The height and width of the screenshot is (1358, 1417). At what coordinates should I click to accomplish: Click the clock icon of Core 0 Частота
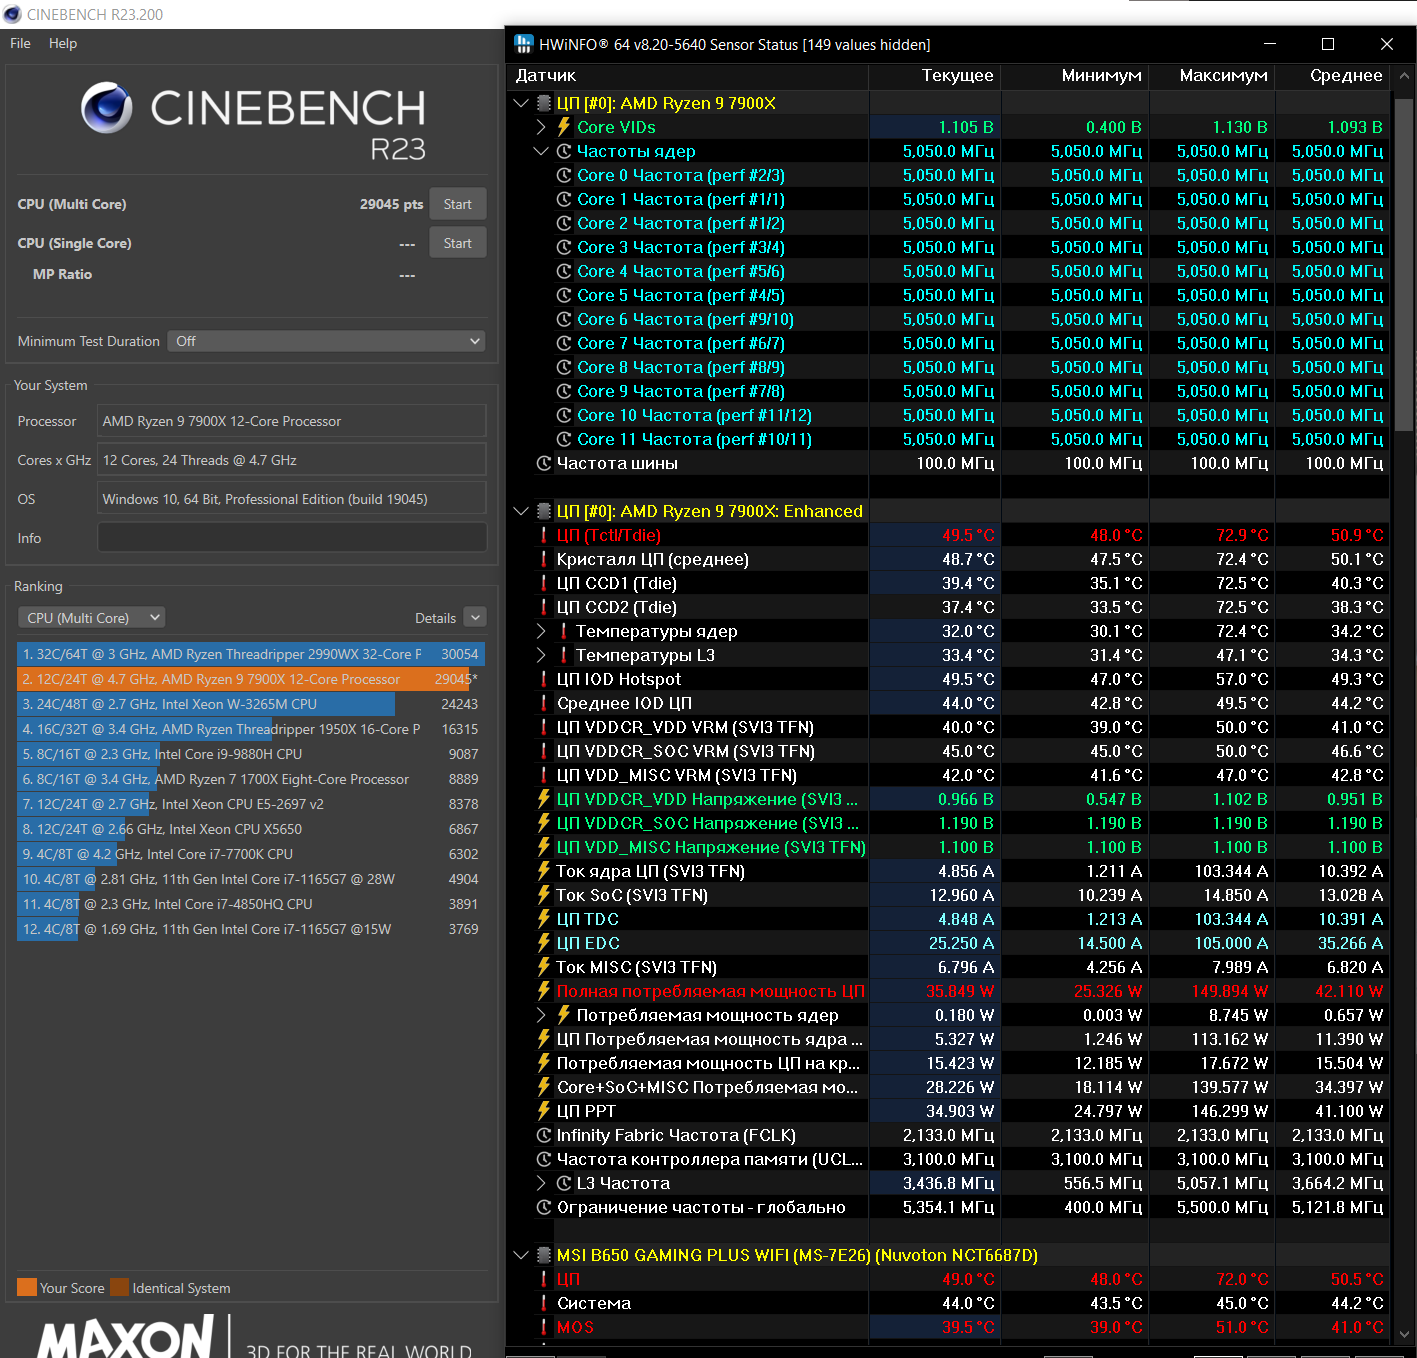pos(564,175)
